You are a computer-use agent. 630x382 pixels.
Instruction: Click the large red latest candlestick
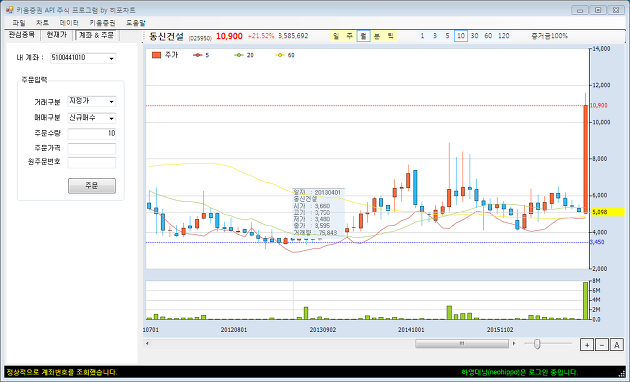click(585, 159)
